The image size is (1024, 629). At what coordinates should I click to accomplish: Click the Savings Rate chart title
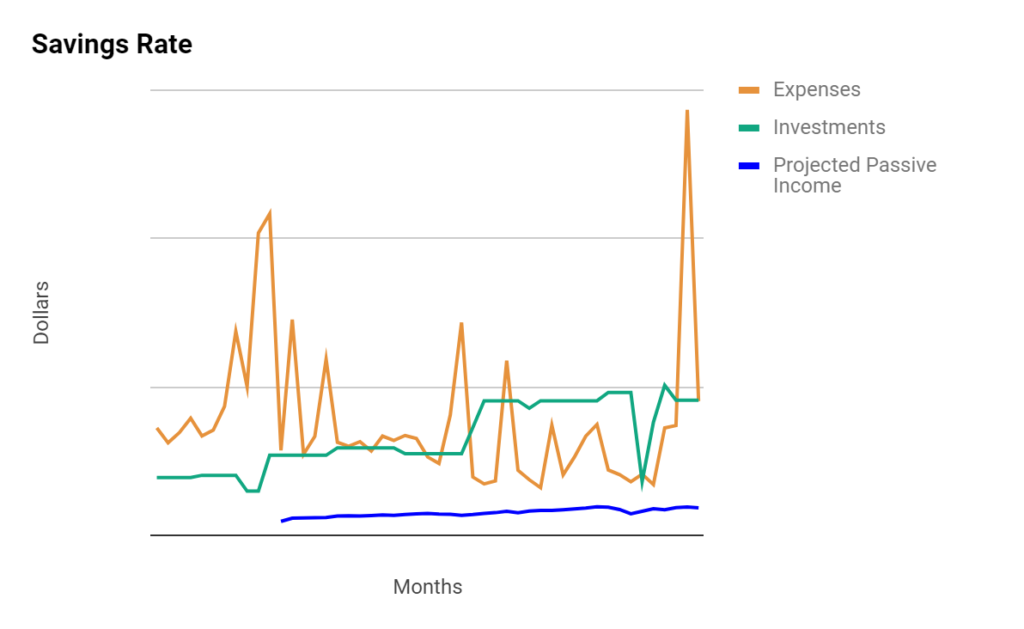(112, 44)
